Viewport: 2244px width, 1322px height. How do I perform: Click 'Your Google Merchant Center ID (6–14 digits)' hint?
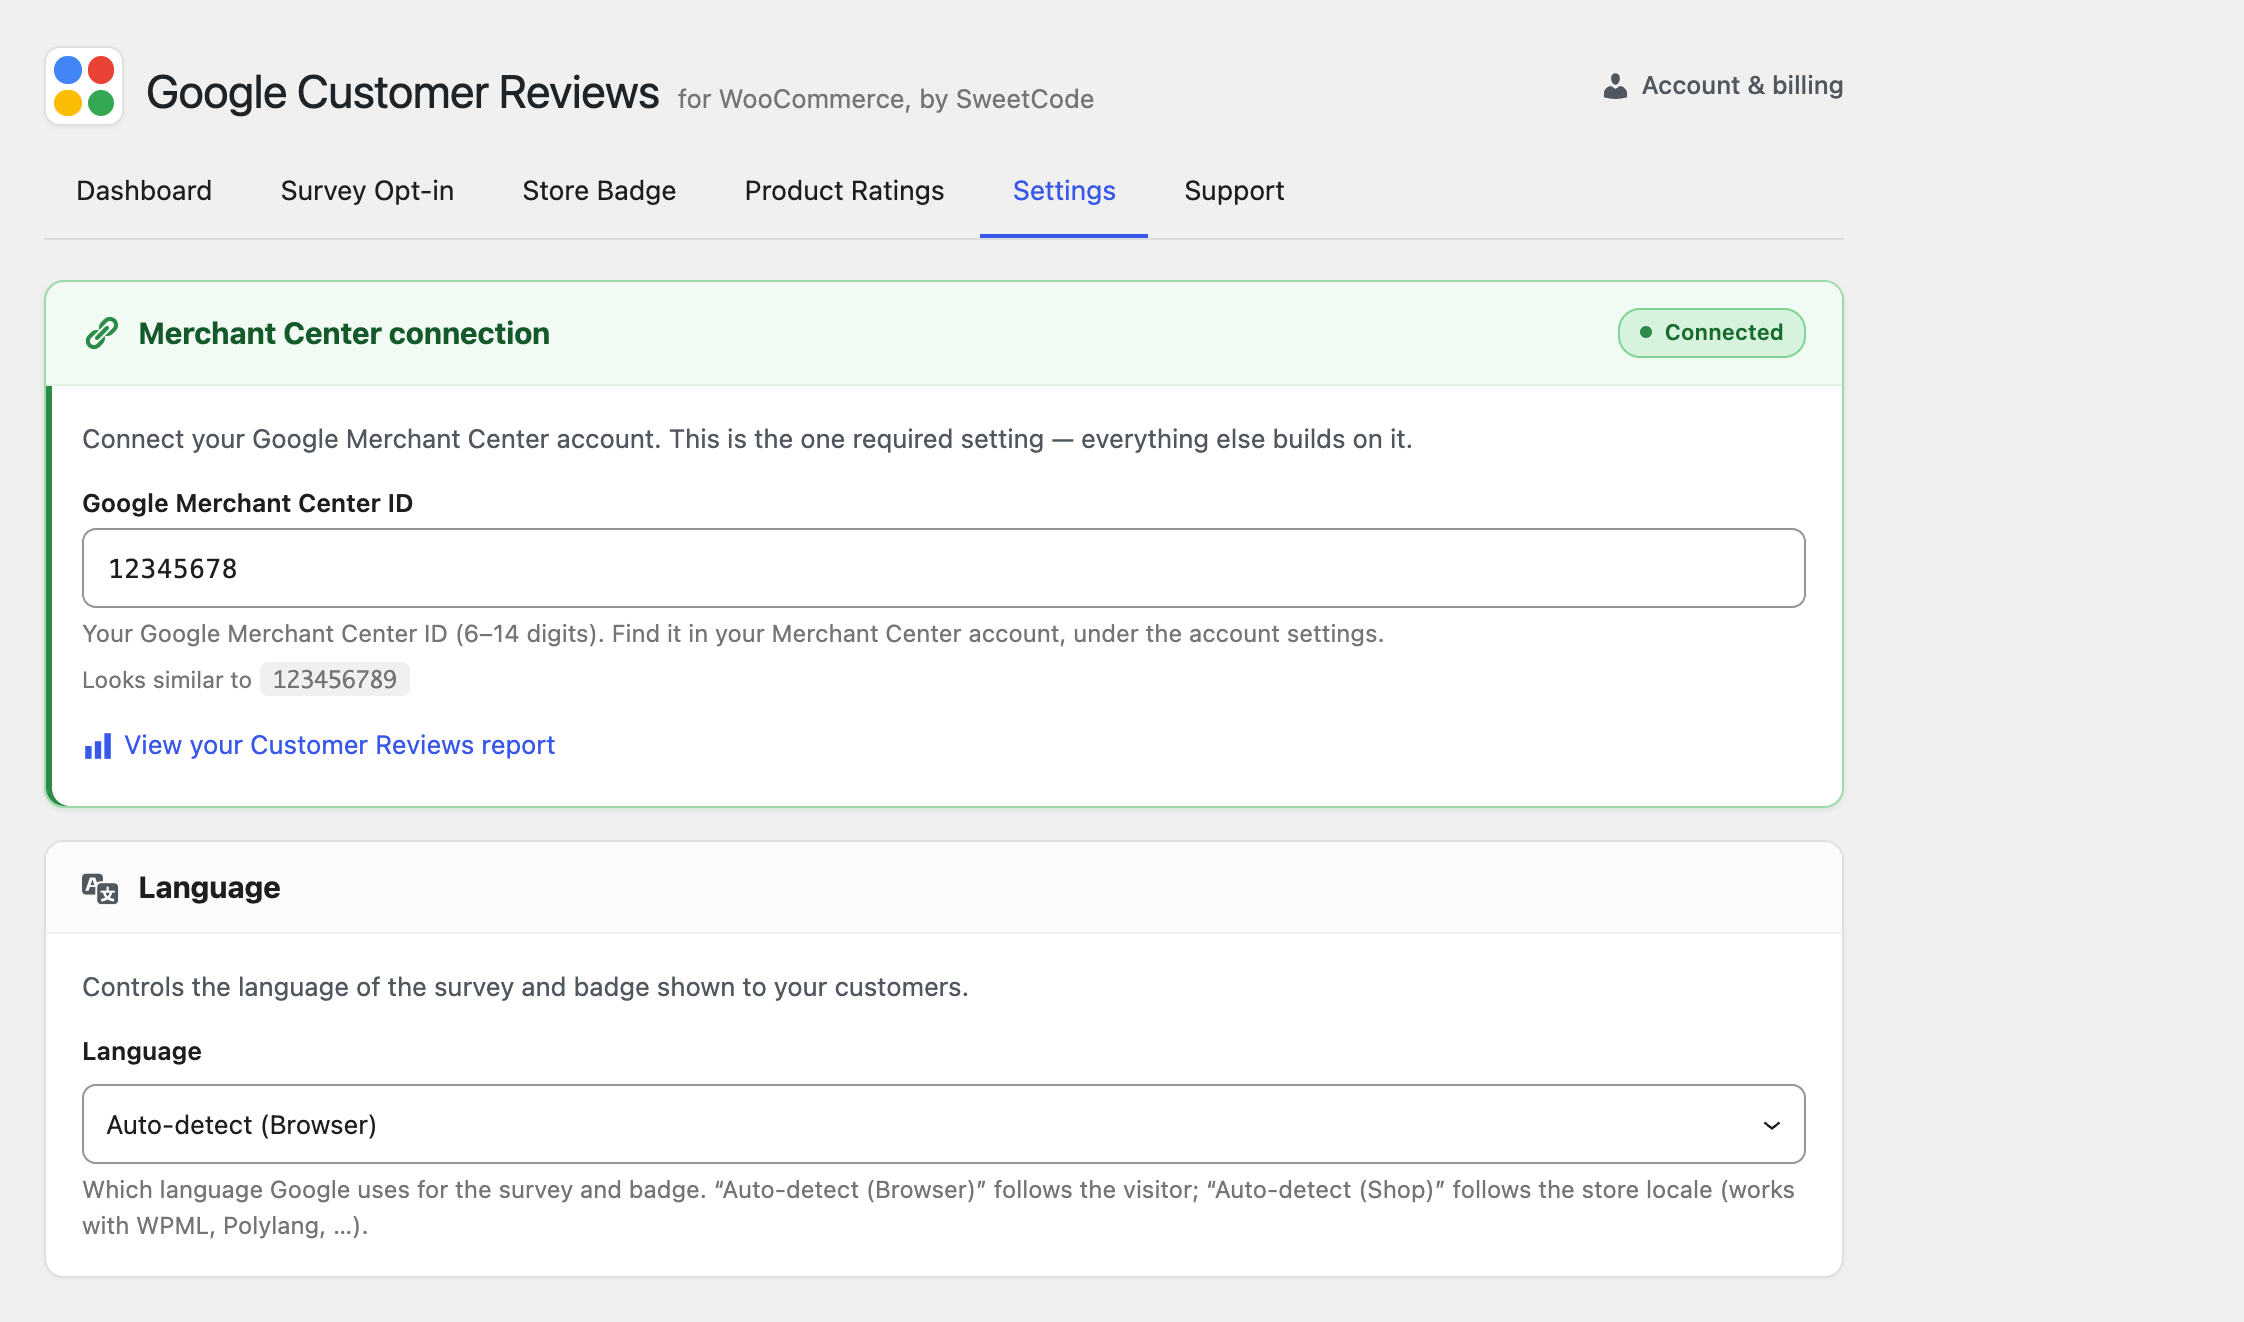733,634
